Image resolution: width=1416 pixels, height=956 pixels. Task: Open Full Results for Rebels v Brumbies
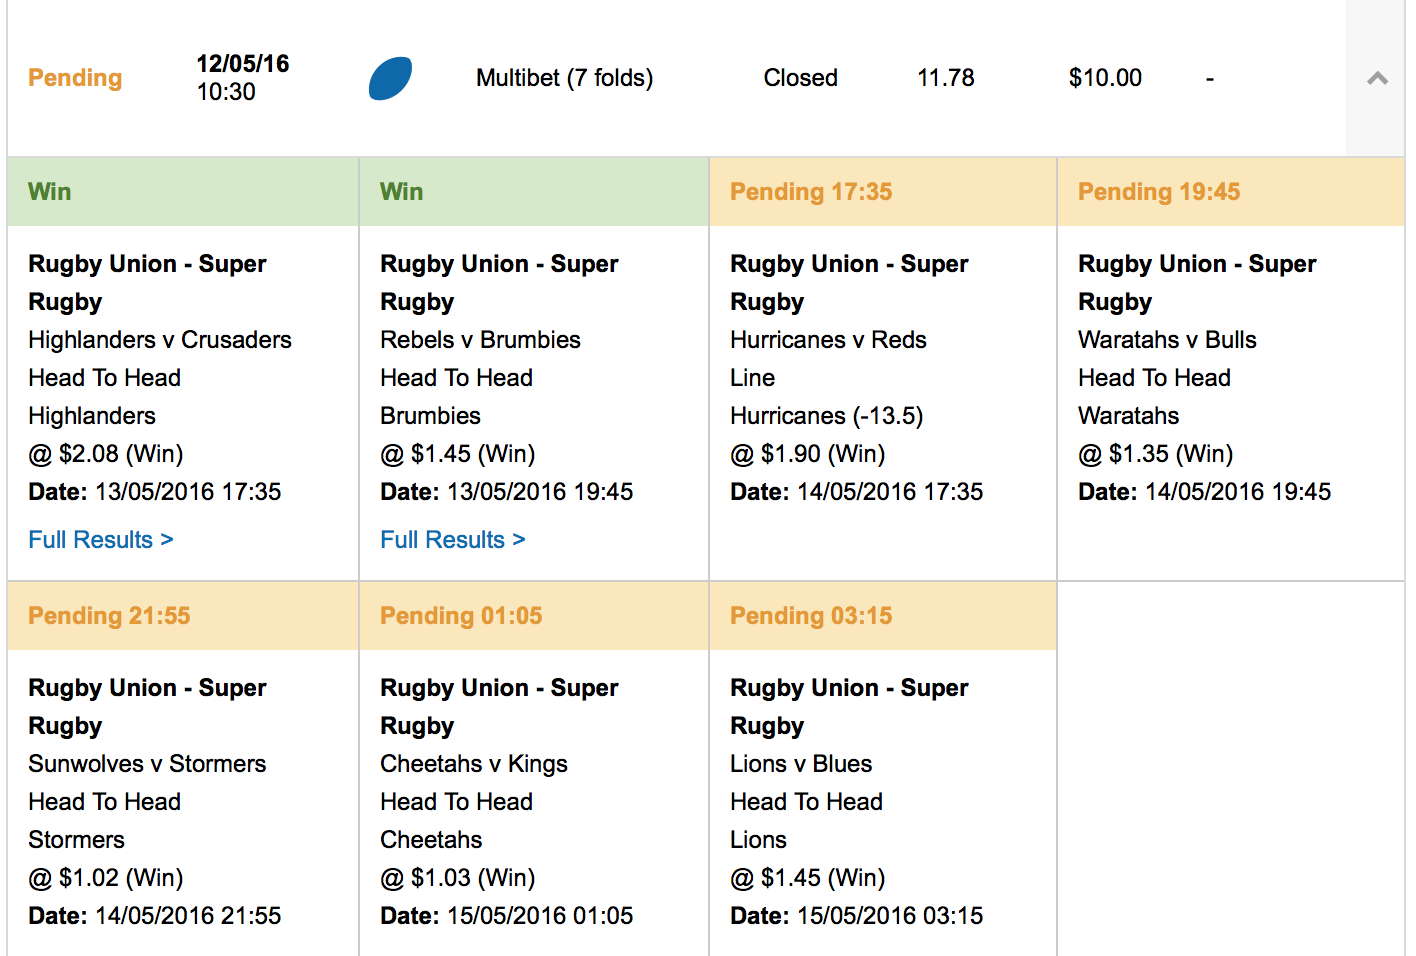453,540
